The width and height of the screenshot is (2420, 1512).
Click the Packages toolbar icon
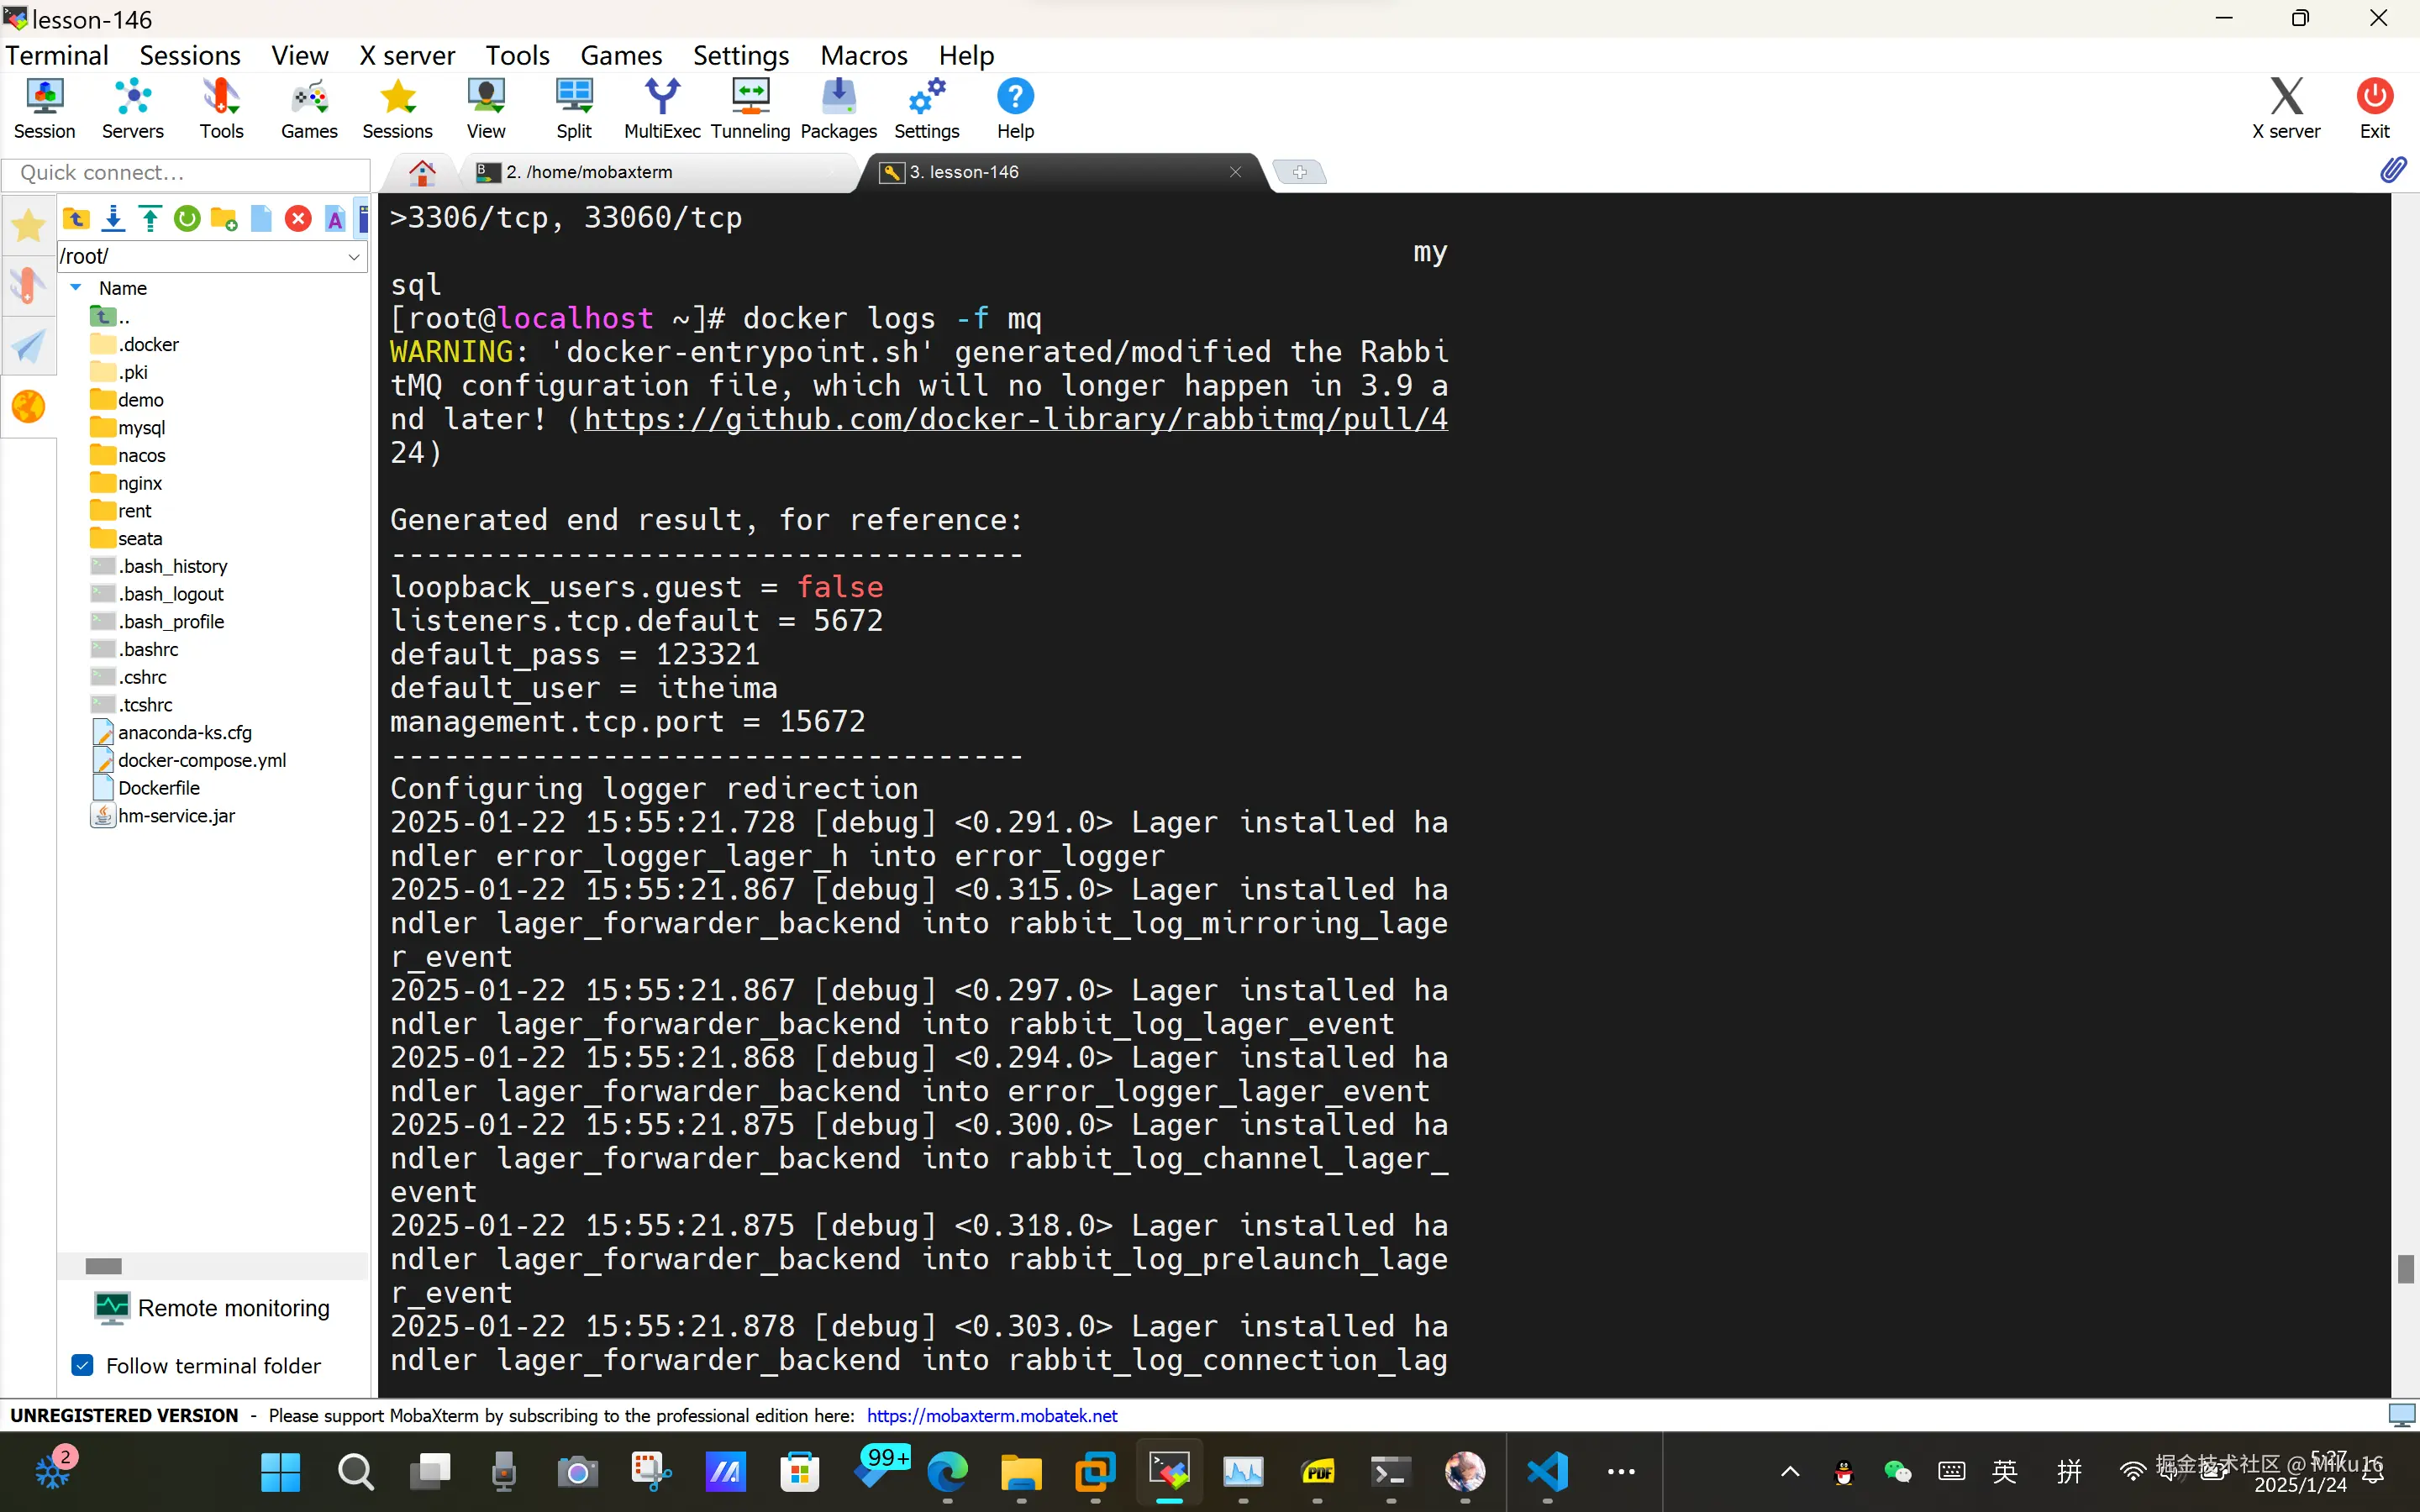[838, 108]
